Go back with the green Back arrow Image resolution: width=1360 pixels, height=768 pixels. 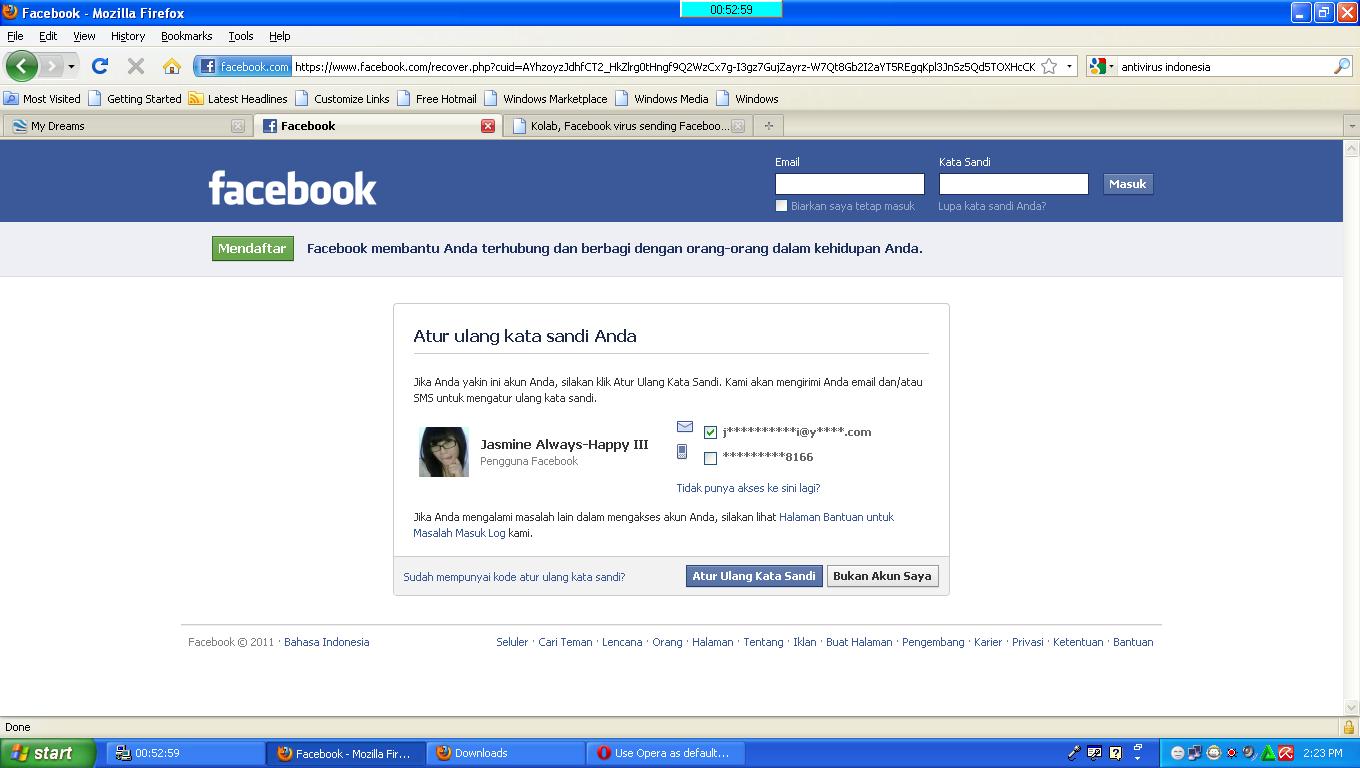pos(21,66)
